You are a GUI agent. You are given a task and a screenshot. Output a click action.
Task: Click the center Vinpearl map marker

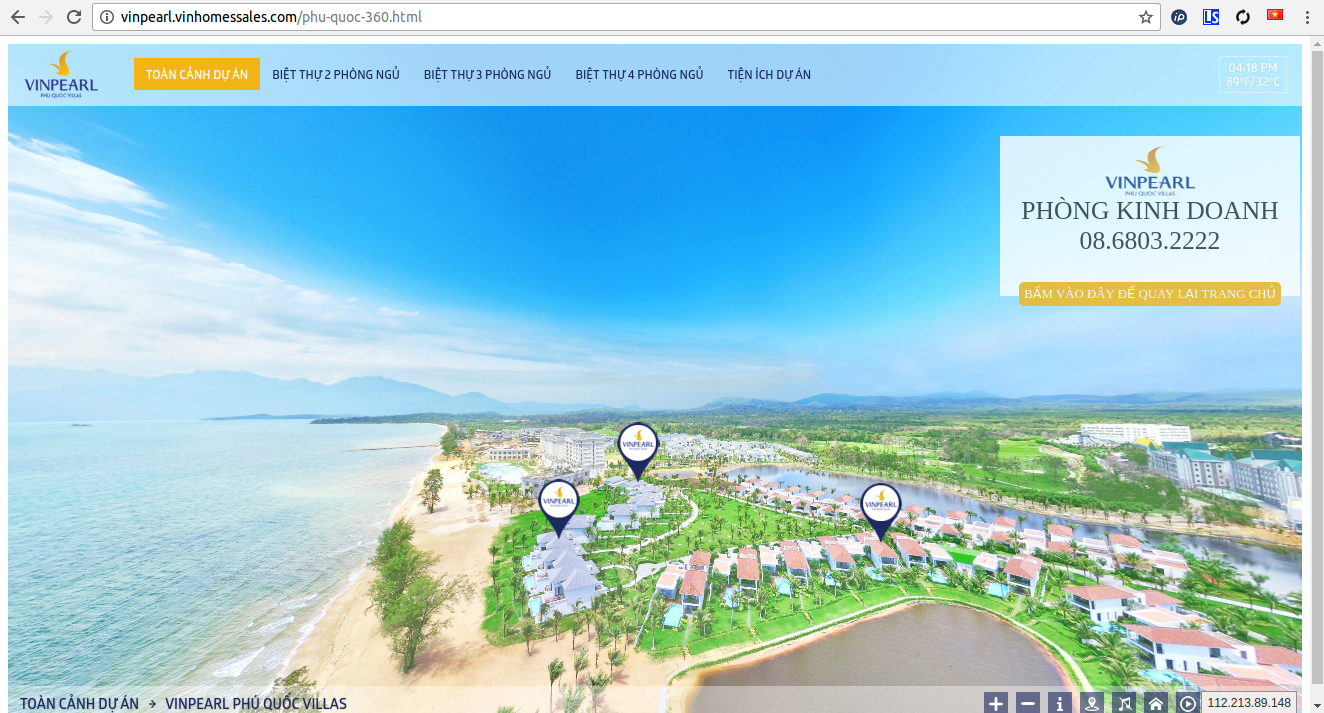click(x=638, y=449)
